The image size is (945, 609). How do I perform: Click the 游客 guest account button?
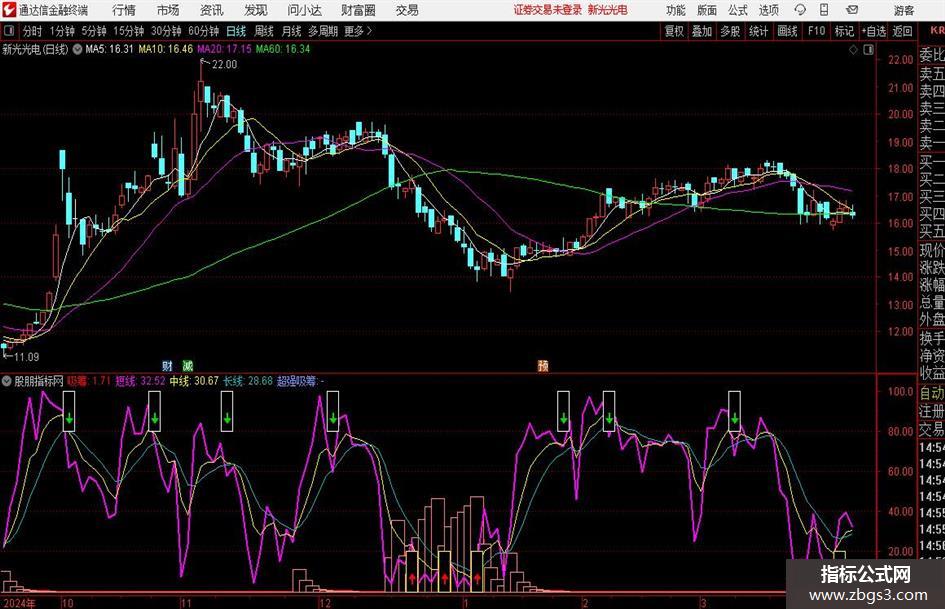(x=904, y=10)
